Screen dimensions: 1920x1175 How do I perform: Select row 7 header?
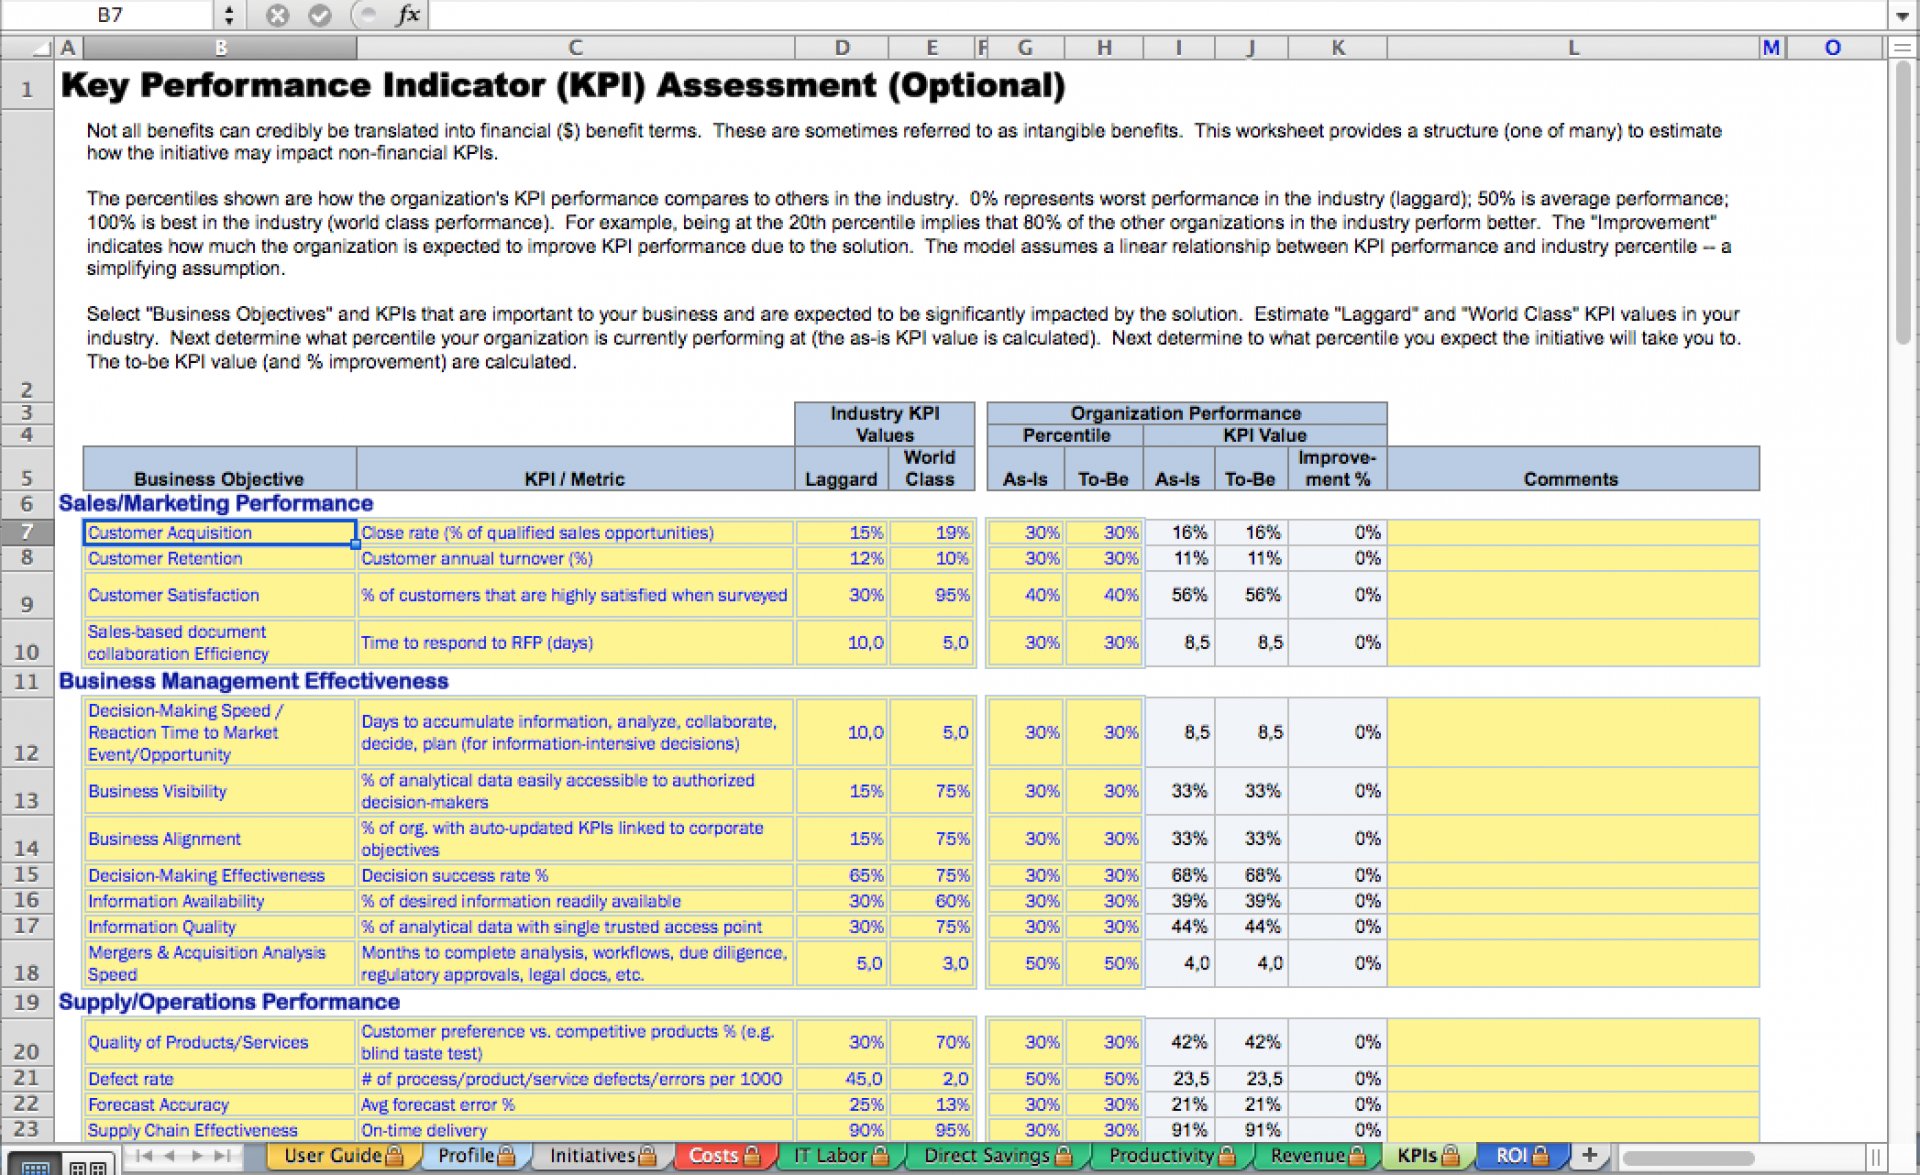click(x=27, y=531)
